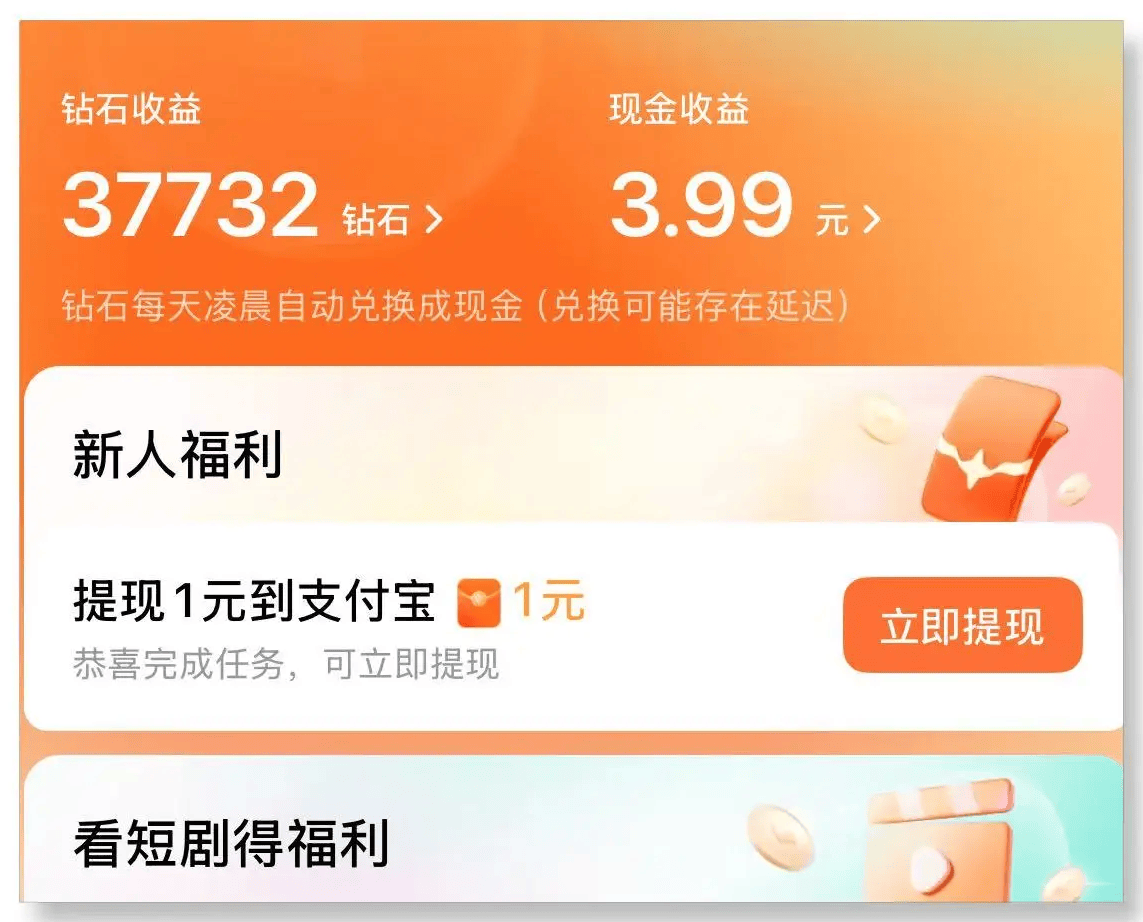Click the video clapperboard illustration
Image resolution: width=1143 pixels, height=922 pixels.
point(940,842)
